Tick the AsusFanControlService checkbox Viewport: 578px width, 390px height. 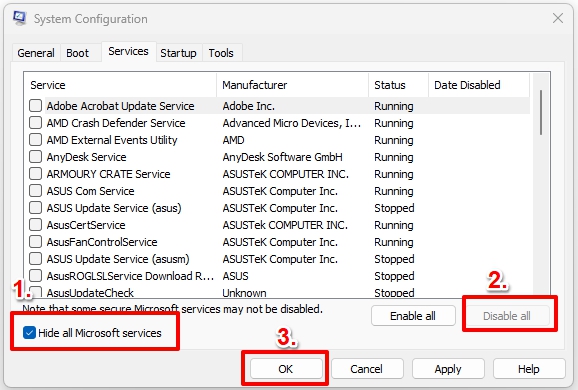coord(35,242)
